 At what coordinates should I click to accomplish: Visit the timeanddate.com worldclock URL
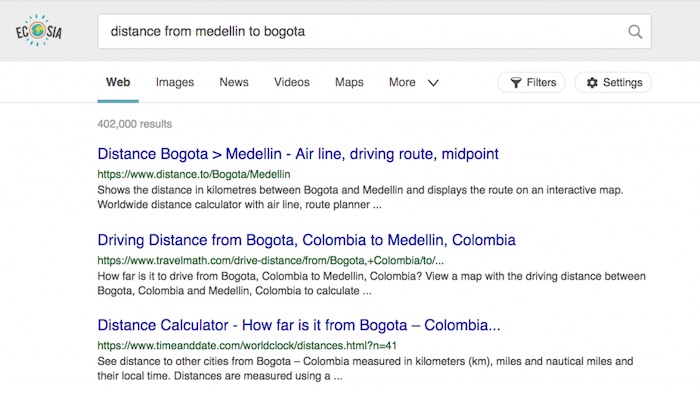[247, 346]
